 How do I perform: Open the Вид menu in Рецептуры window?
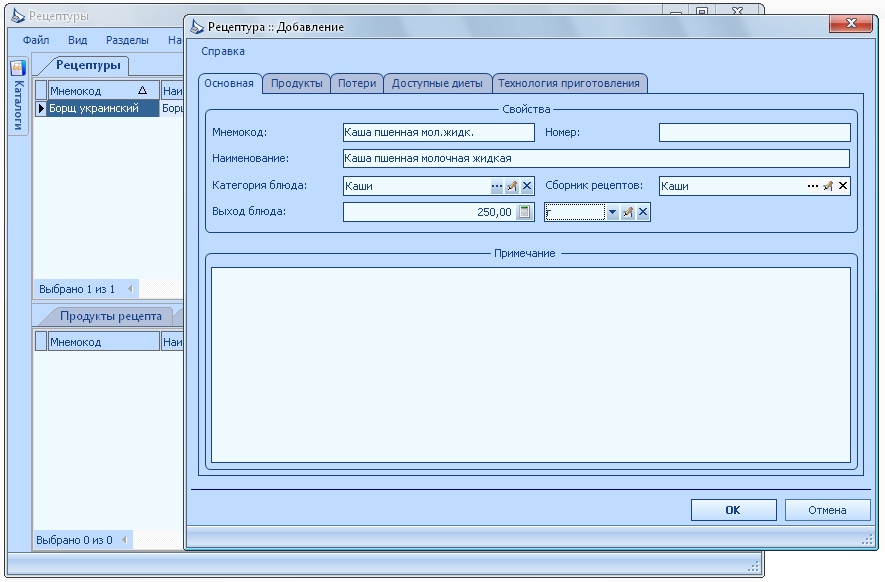(x=77, y=40)
